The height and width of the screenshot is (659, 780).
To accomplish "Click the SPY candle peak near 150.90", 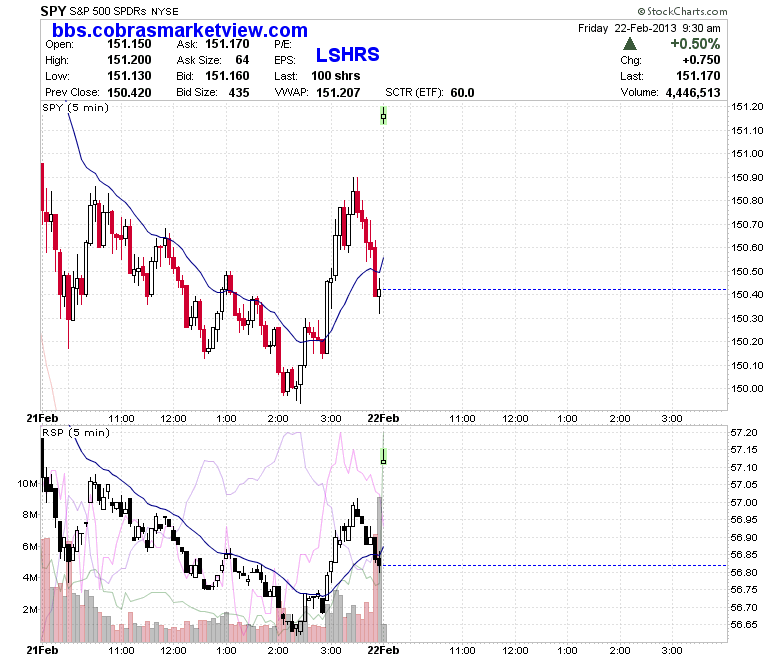I will coord(355,194).
